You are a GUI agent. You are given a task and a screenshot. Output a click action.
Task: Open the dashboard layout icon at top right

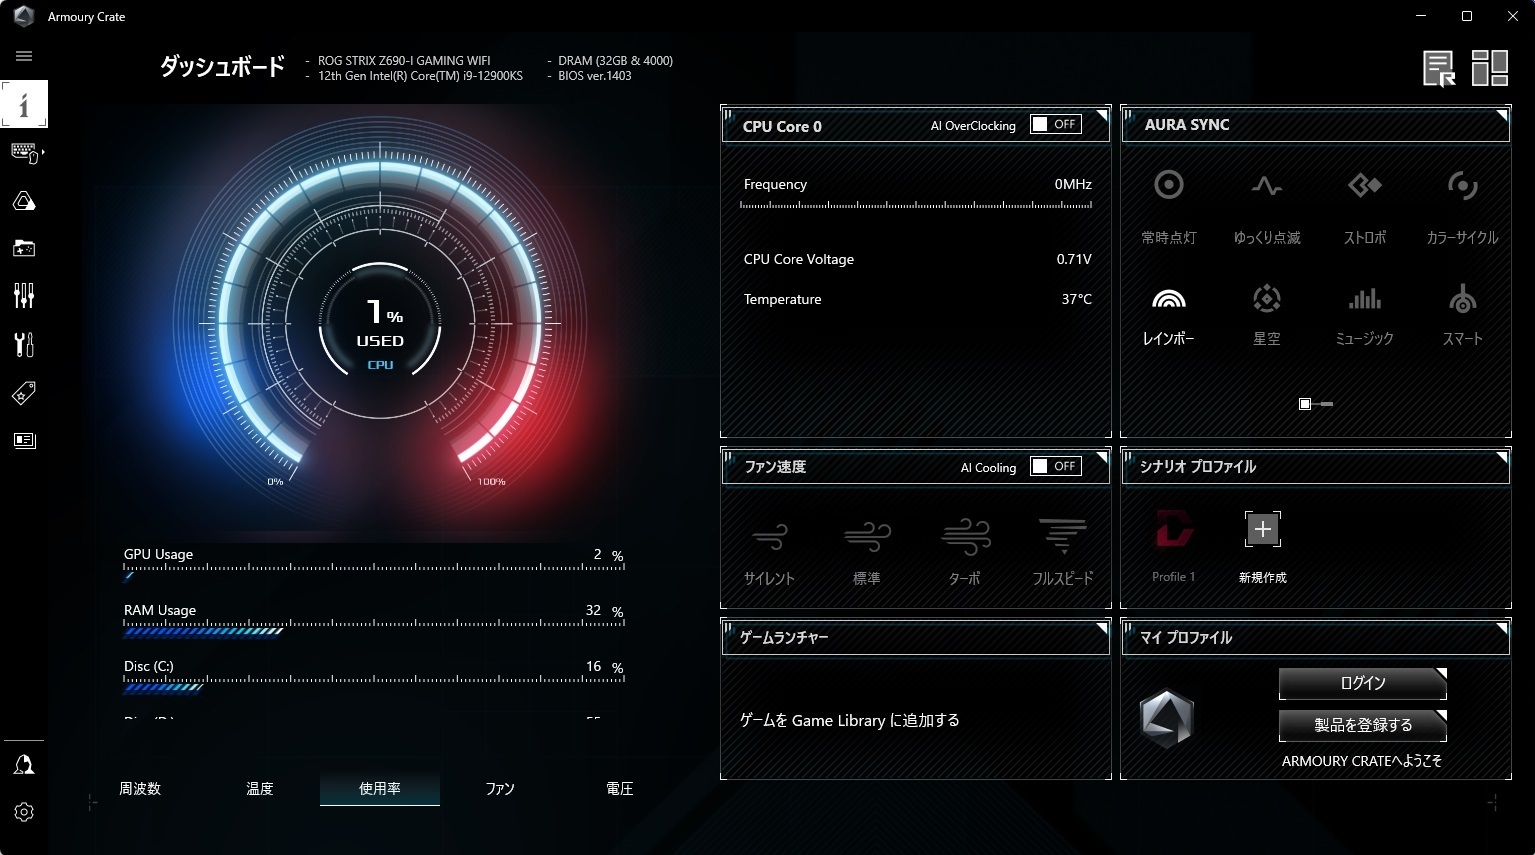click(x=1489, y=68)
